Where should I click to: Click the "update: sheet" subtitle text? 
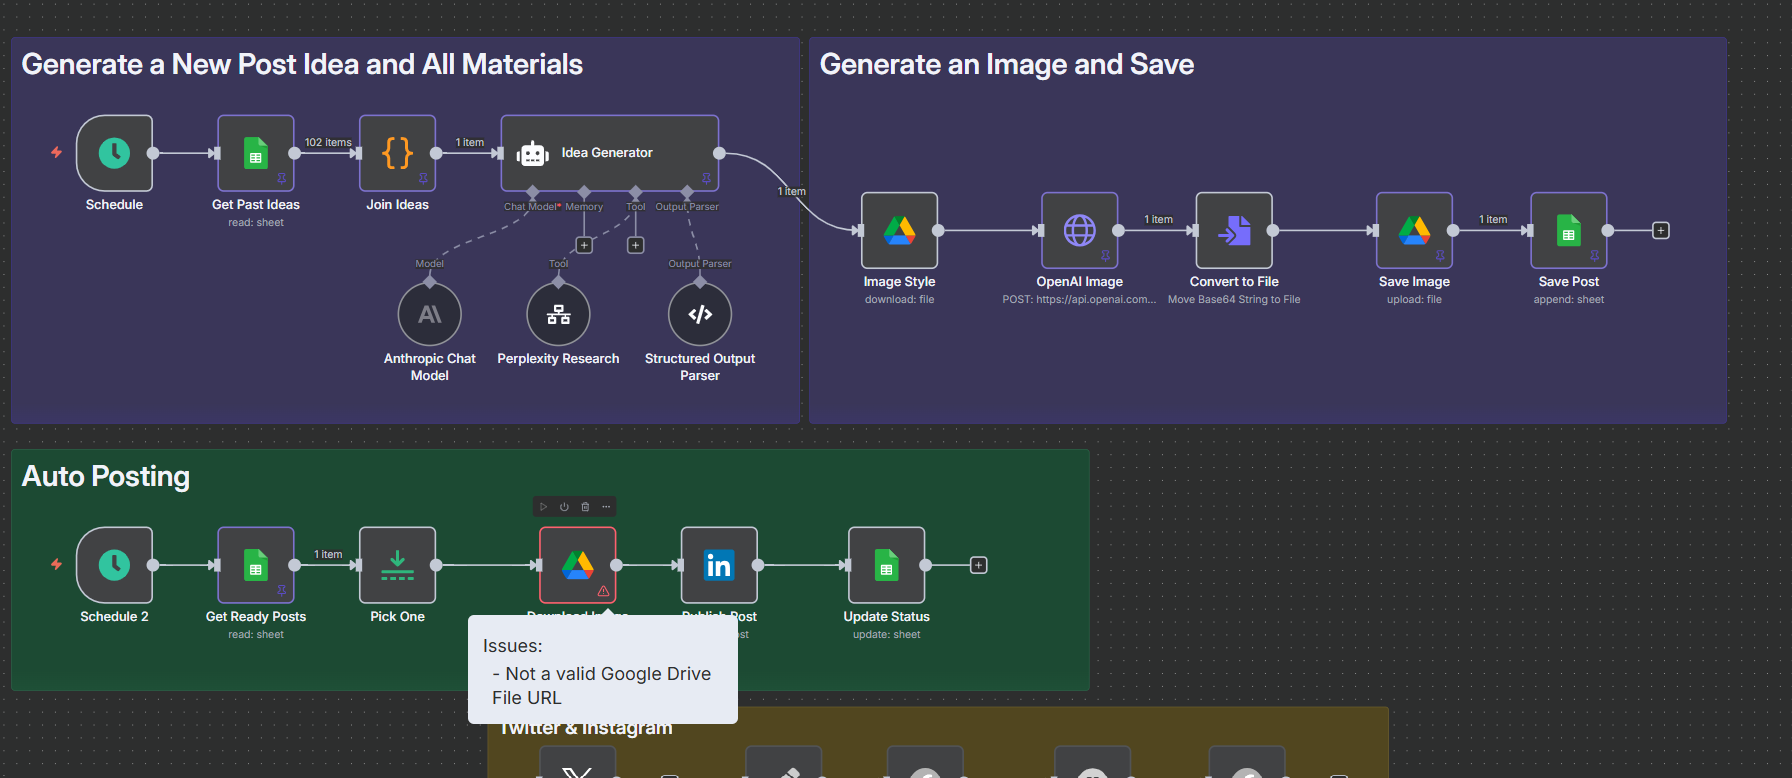coord(886,634)
